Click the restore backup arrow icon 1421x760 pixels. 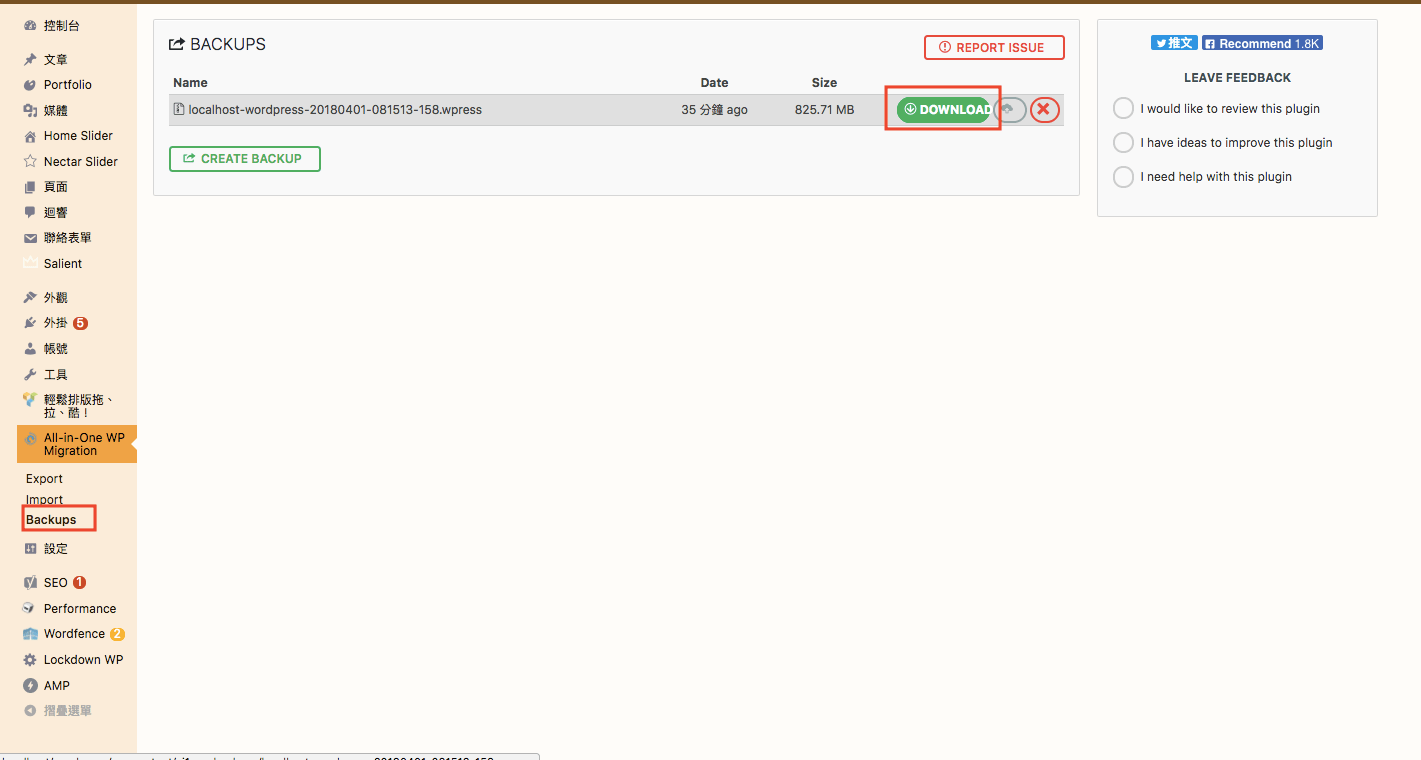pyautogui.click(x=1011, y=109)
